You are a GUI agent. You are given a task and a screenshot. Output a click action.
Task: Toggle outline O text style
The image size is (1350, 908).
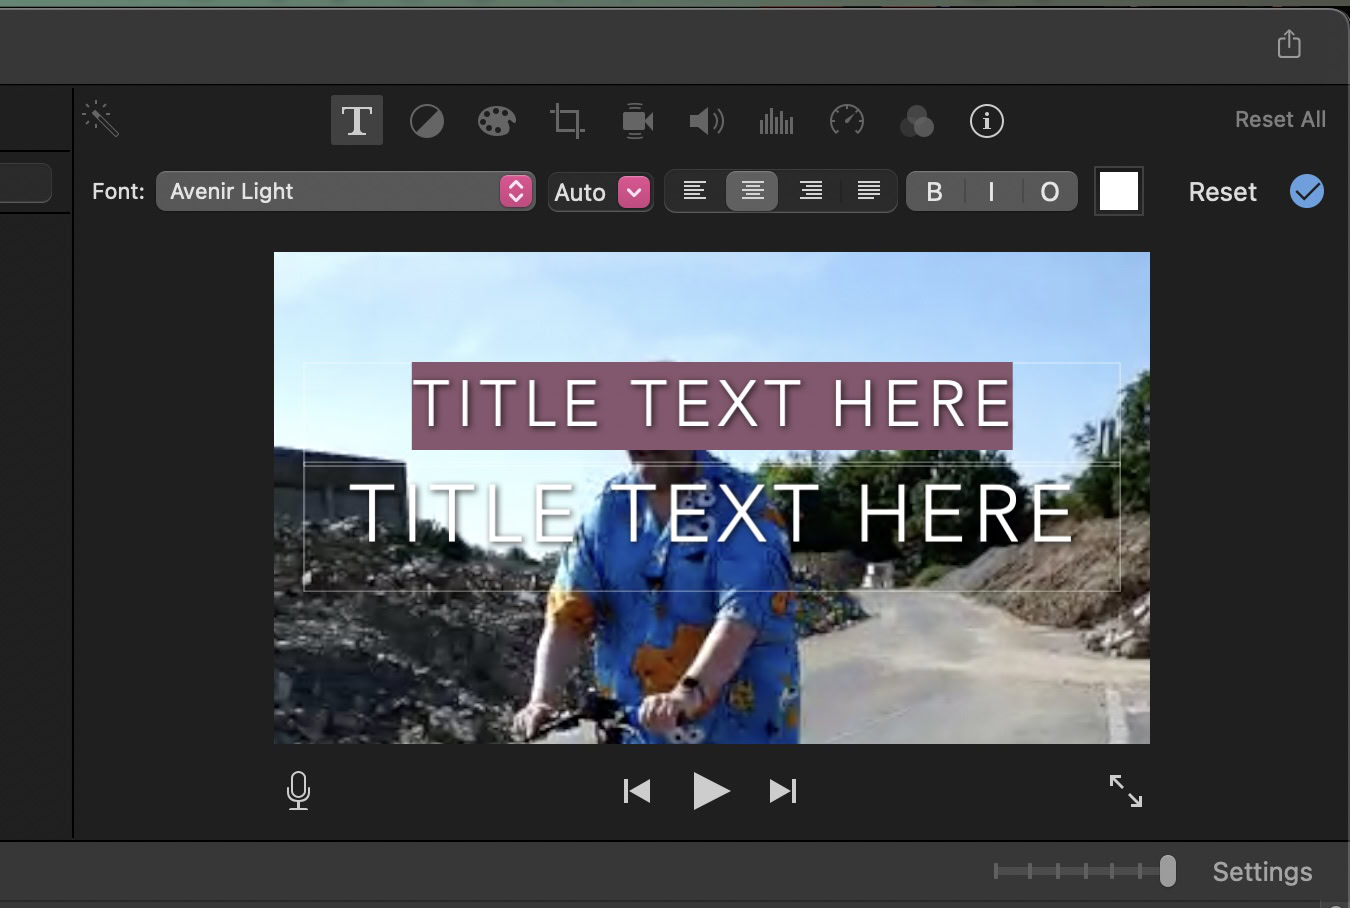(1049, 192)
